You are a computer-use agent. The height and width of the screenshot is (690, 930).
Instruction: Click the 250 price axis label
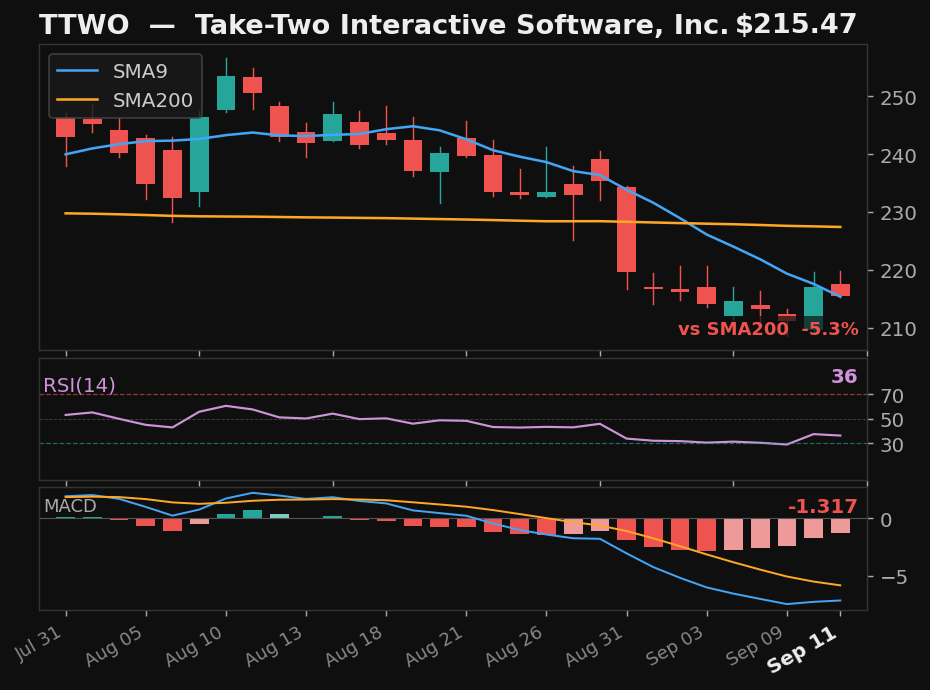[898, 98]
